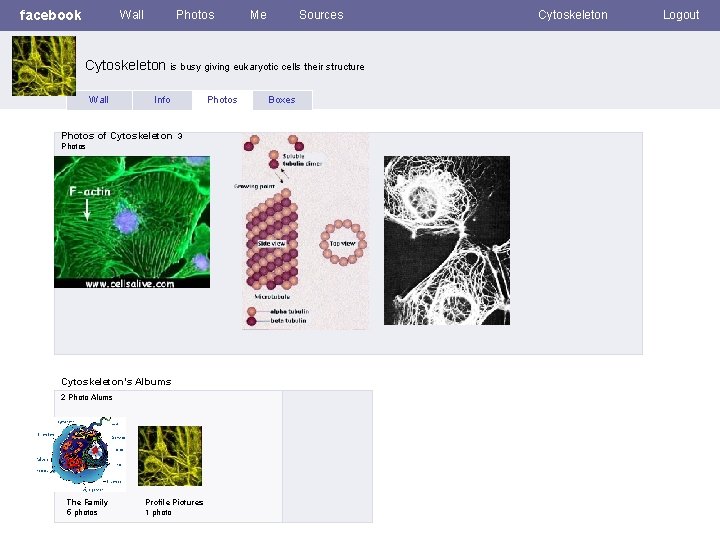The width and height of the screenshot is (720, 540).
Task: Open the Profile Pictures album thumbnail
Action: (x=170, y=456)
